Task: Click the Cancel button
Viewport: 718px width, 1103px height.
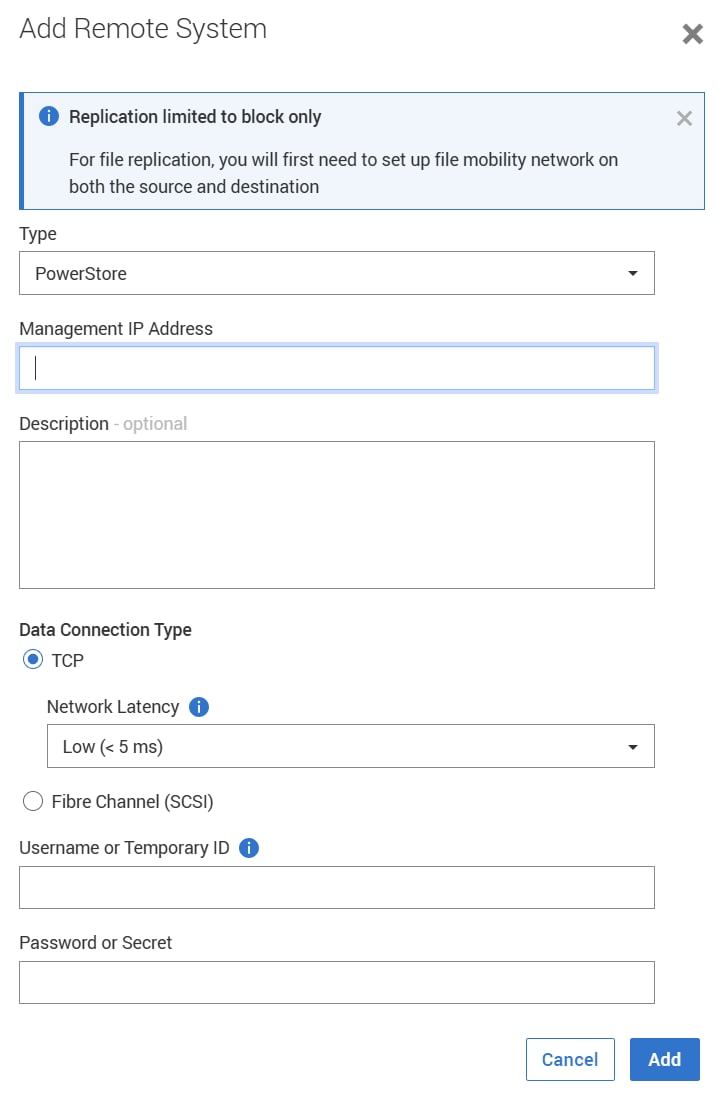Action: 570,1059
